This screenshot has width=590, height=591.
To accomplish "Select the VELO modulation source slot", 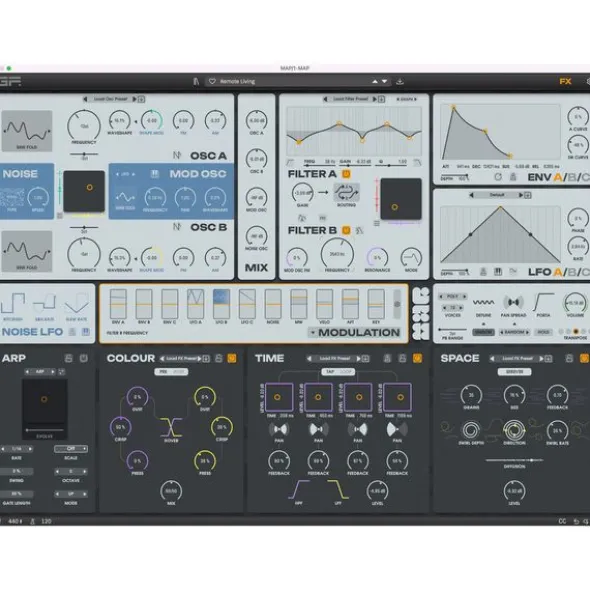I will tap(324, 304).
